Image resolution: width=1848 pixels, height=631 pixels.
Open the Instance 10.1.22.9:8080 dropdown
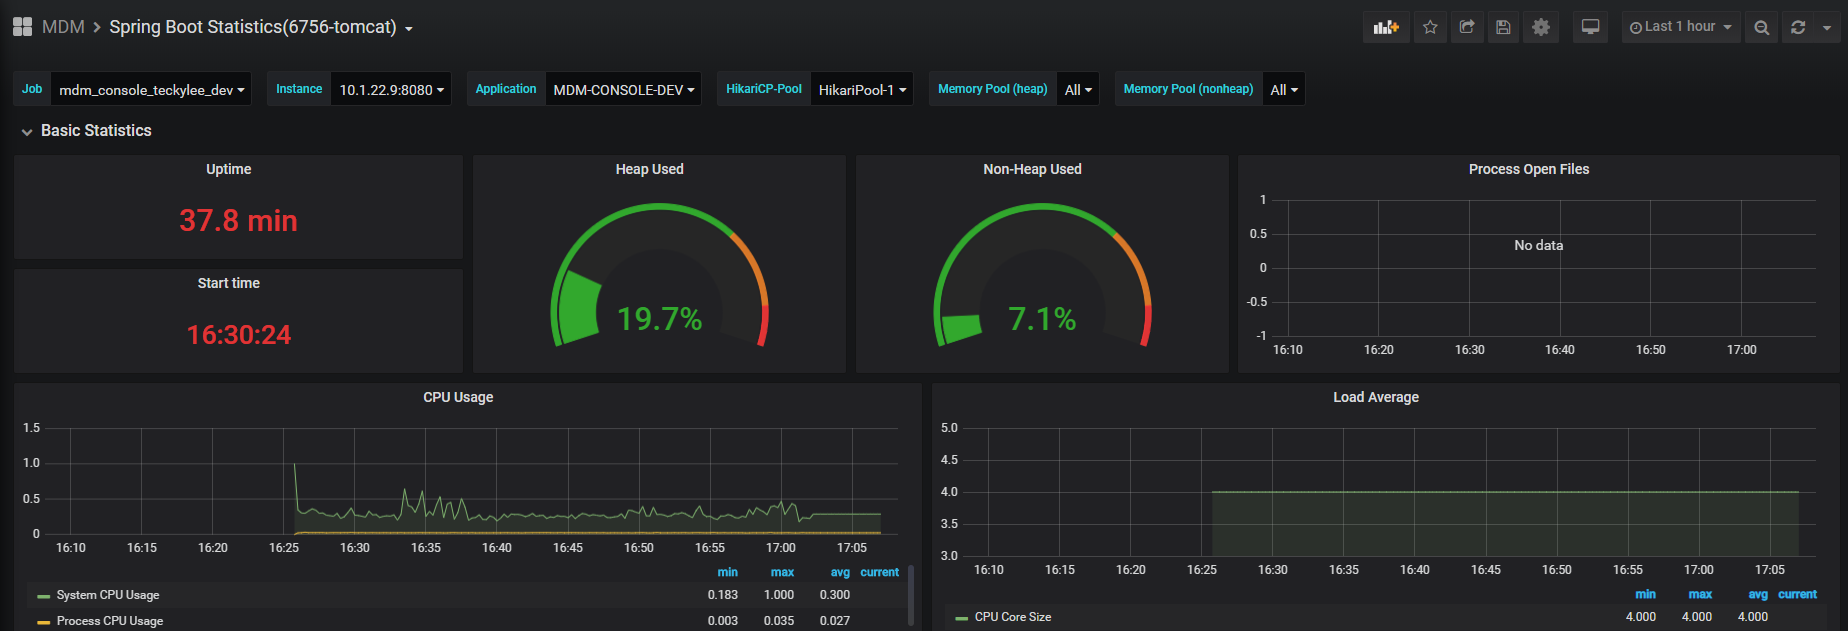391,89
